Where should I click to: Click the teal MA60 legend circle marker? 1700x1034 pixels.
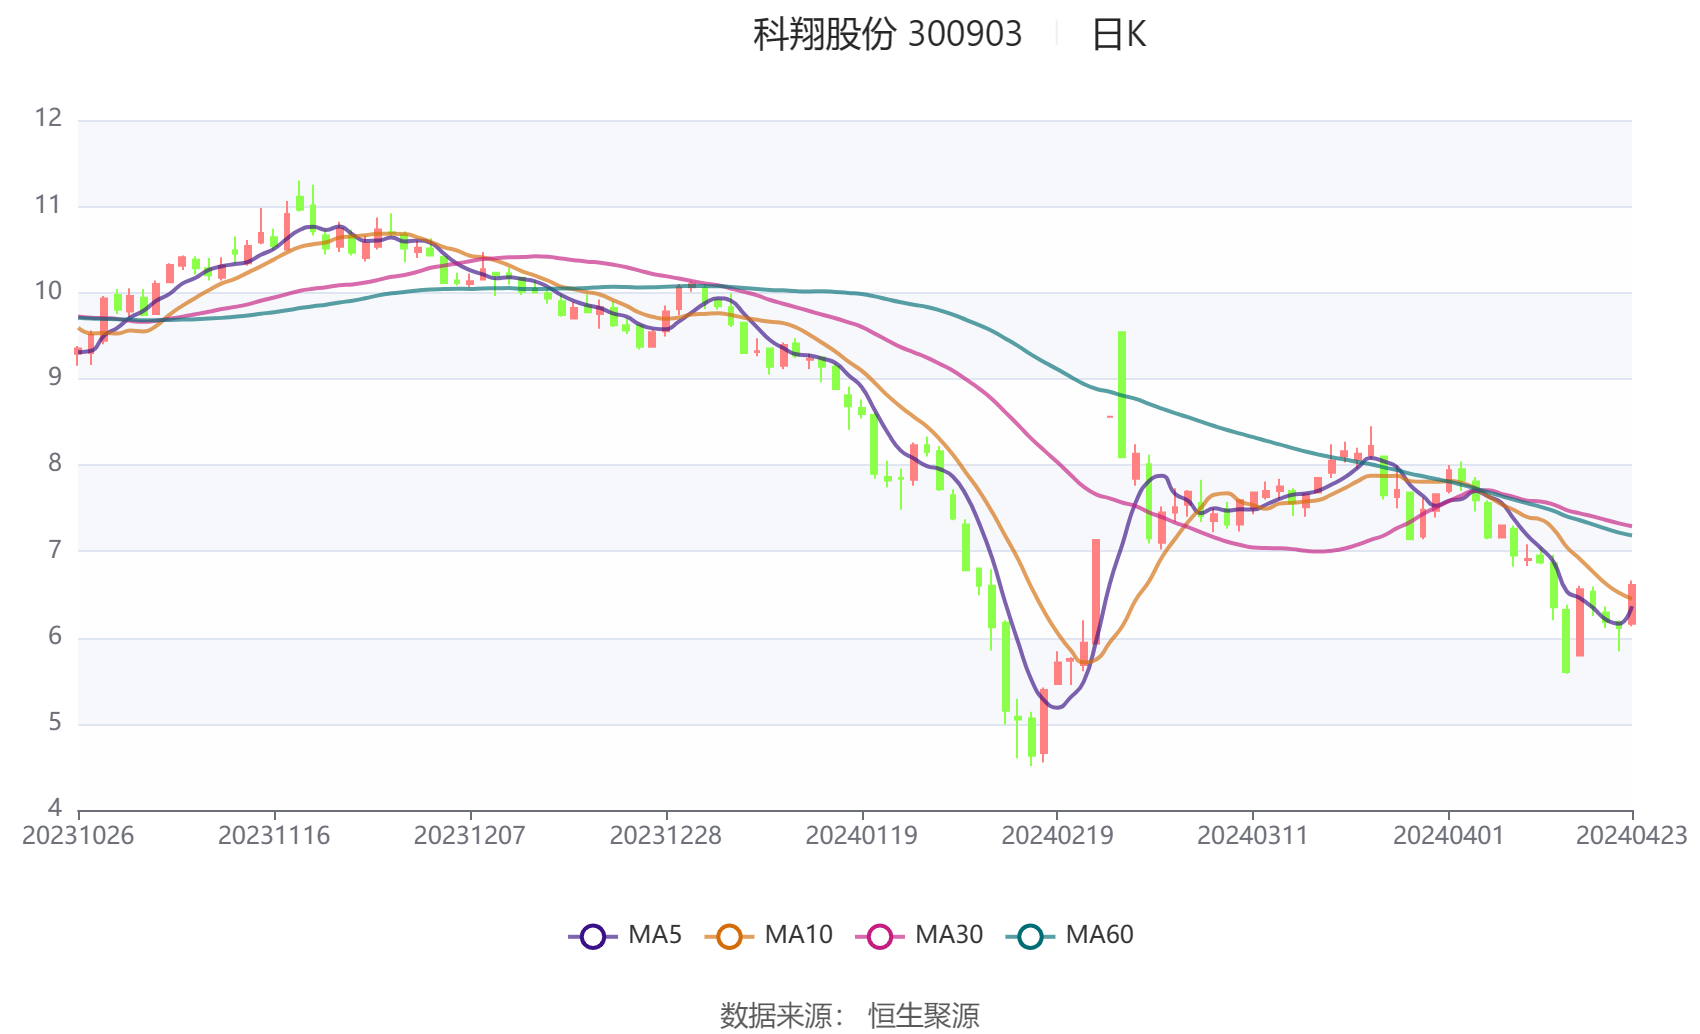pos(1031,937)
